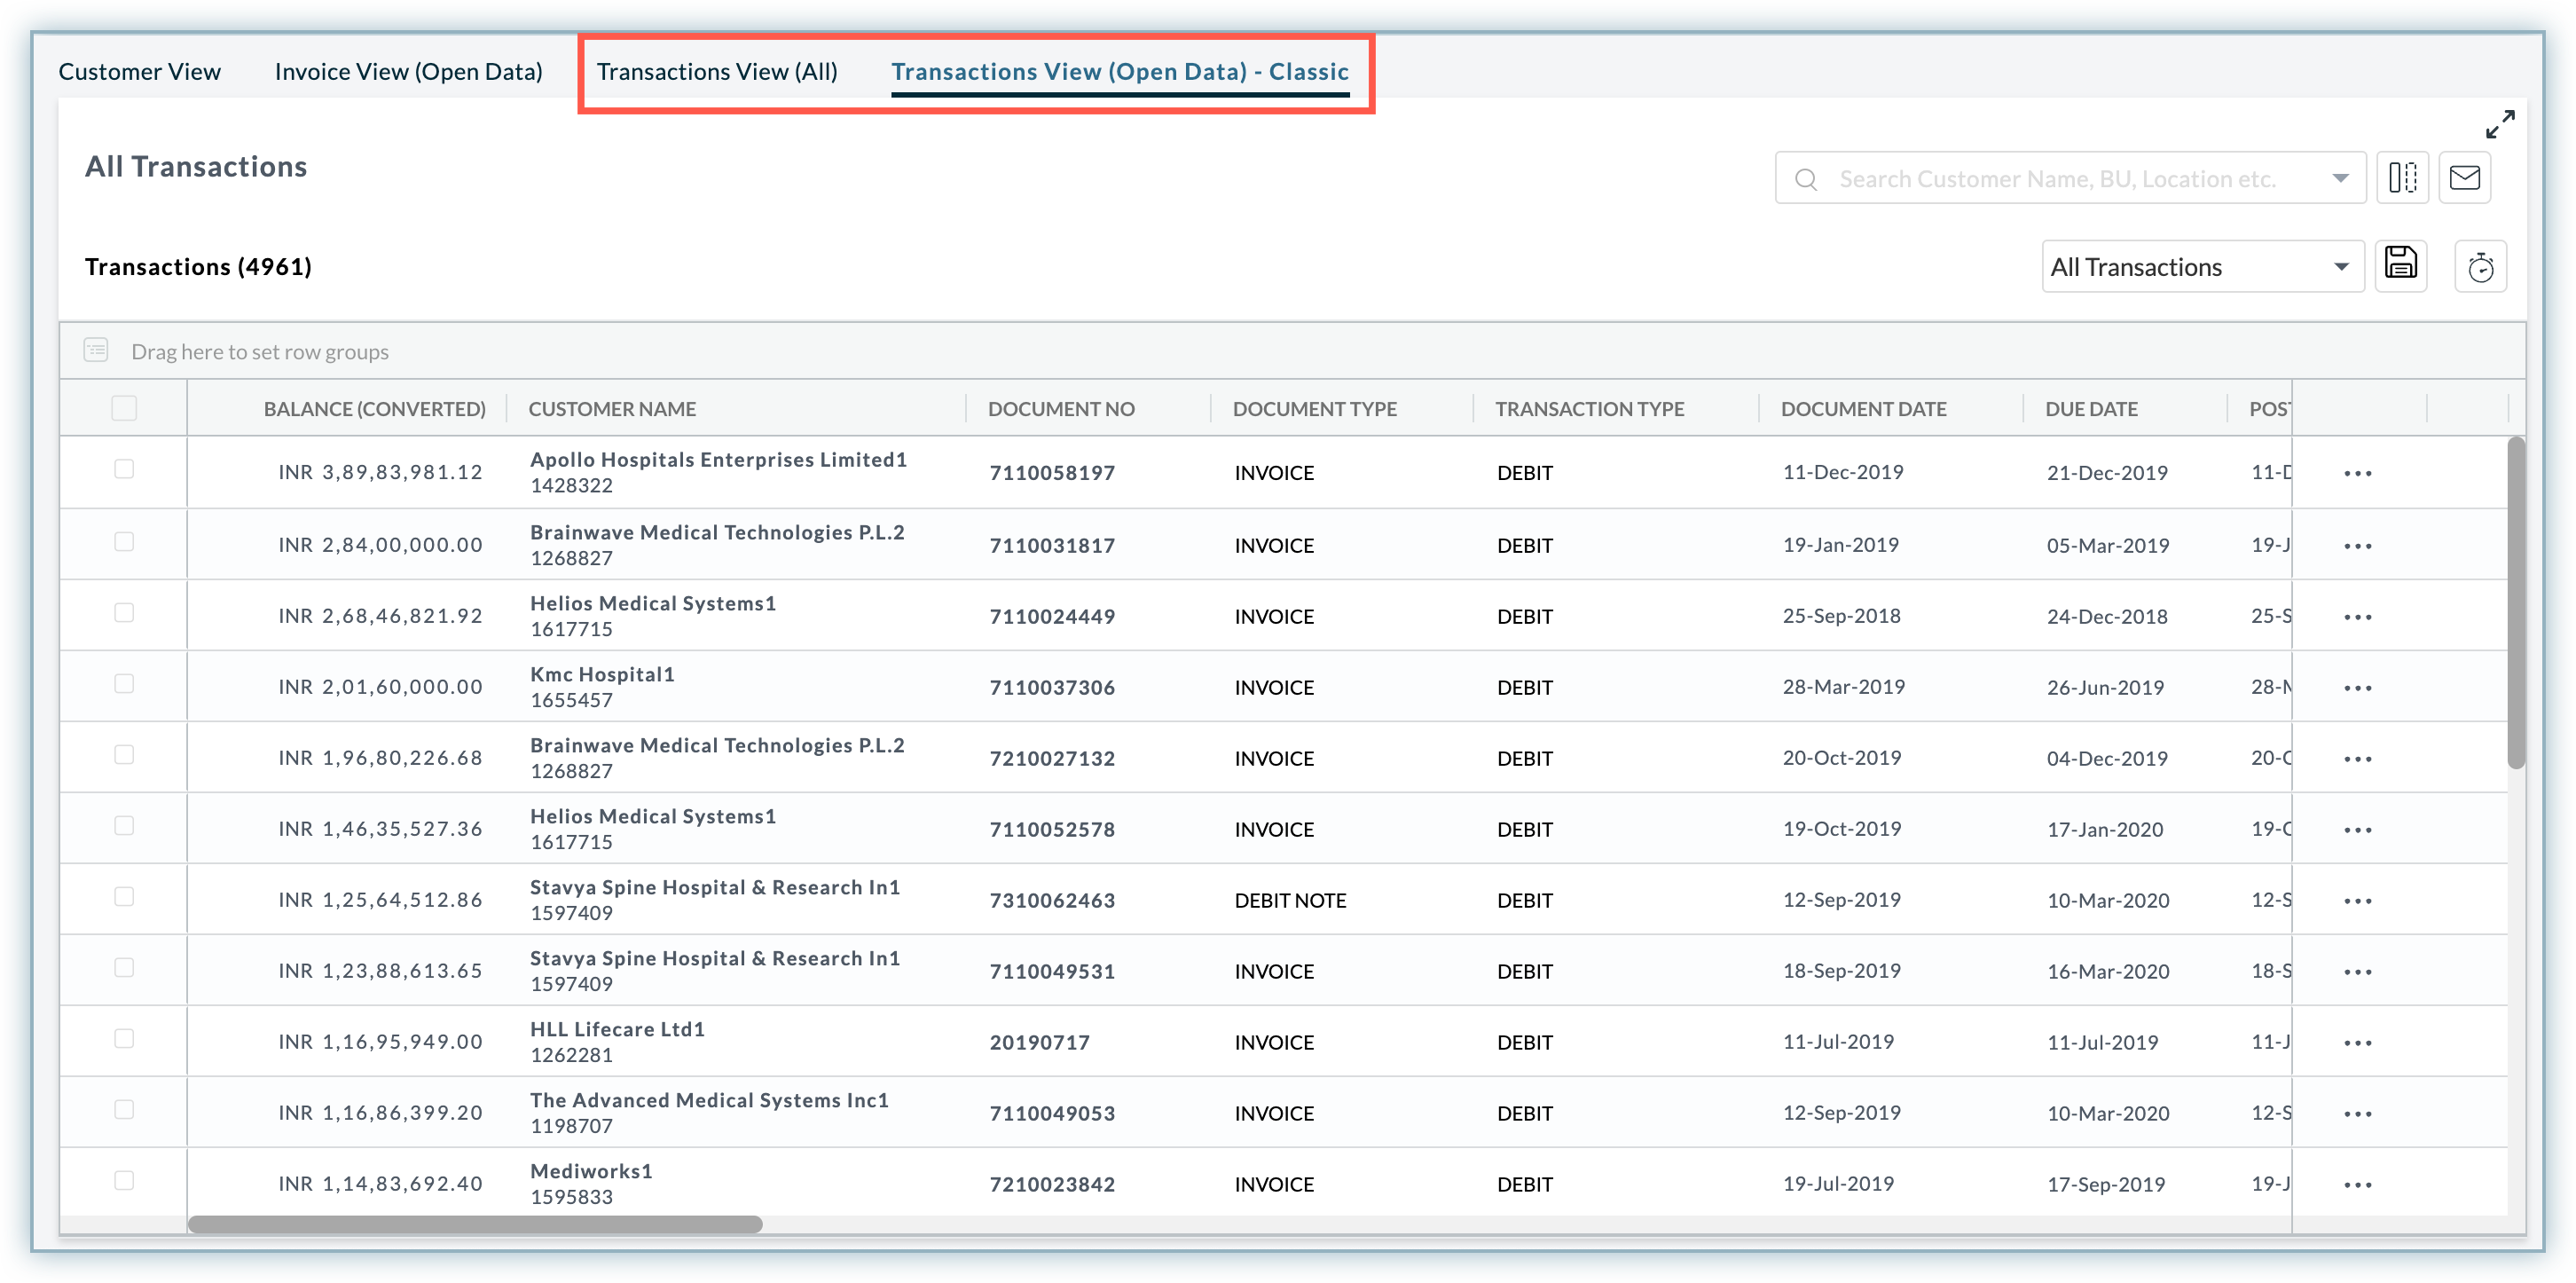Click the Transactions (4961) count label

point(198,267)
